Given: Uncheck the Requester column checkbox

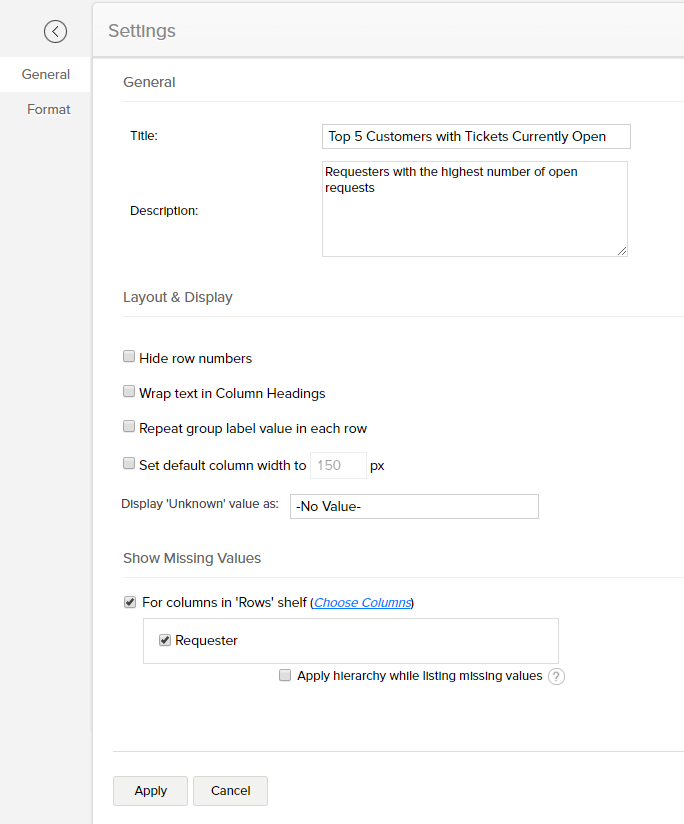Looking at the screenshot, I should [165, 640].
